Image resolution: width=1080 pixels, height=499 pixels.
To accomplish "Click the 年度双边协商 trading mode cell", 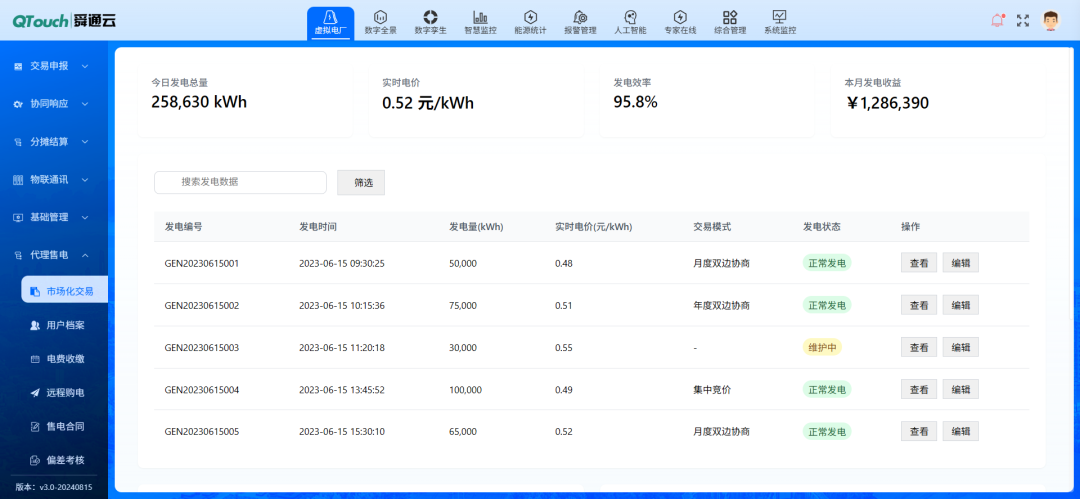I will (x=721, y=305).
